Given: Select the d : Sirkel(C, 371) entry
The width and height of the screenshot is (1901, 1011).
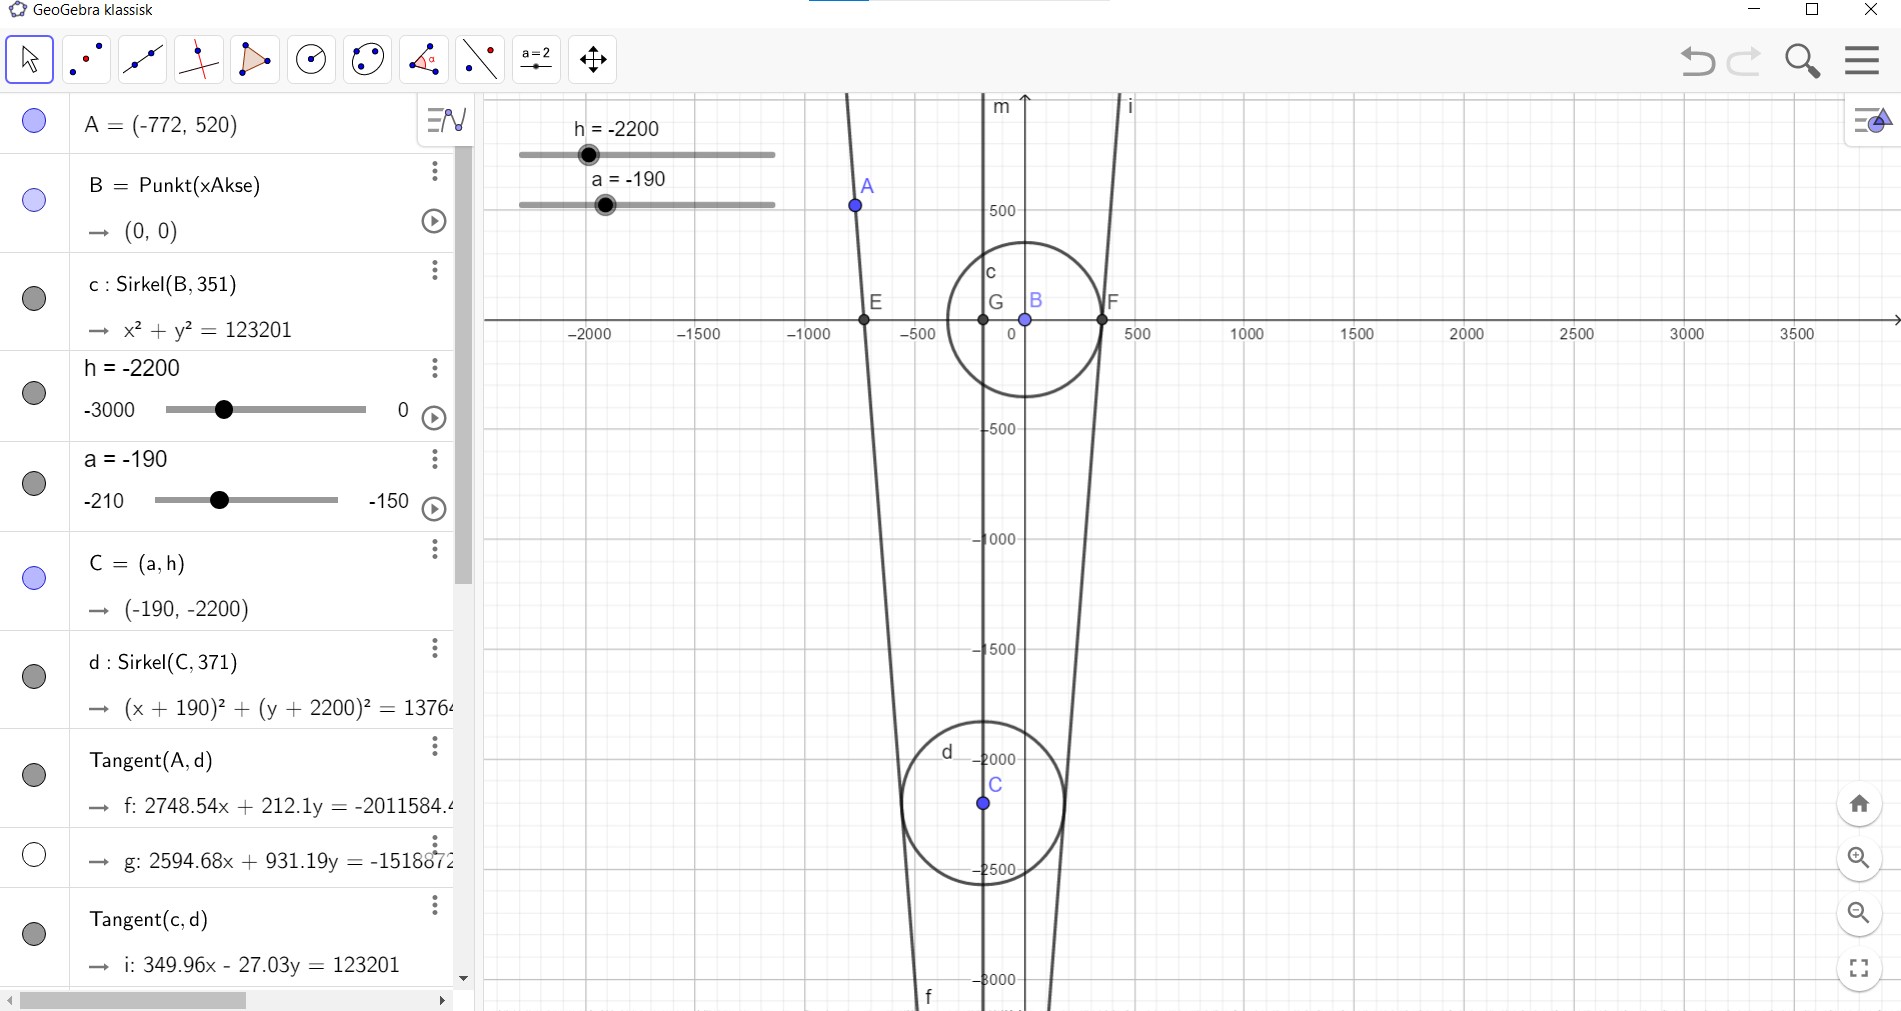Looking at the screenshot, I should pyautogui.click(x=163, y=662).
